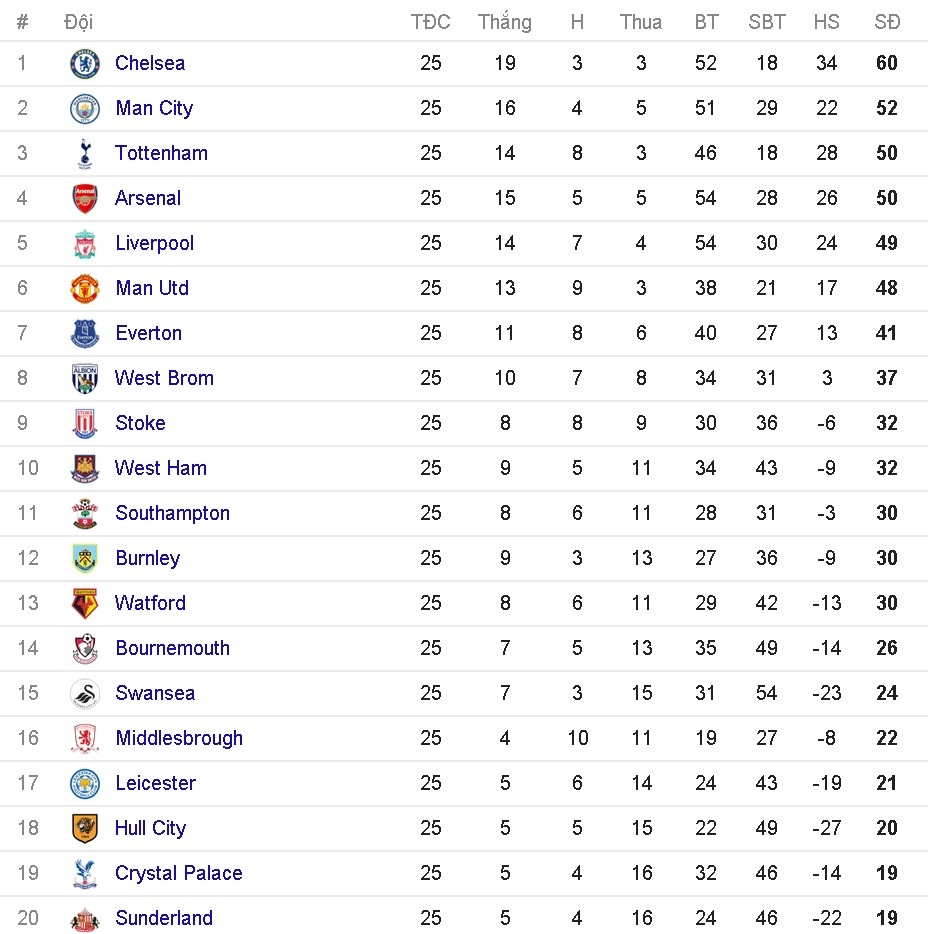Click the Man Utd crest icon
Viewport: 928px width, 934px height.
click(85, 289)
